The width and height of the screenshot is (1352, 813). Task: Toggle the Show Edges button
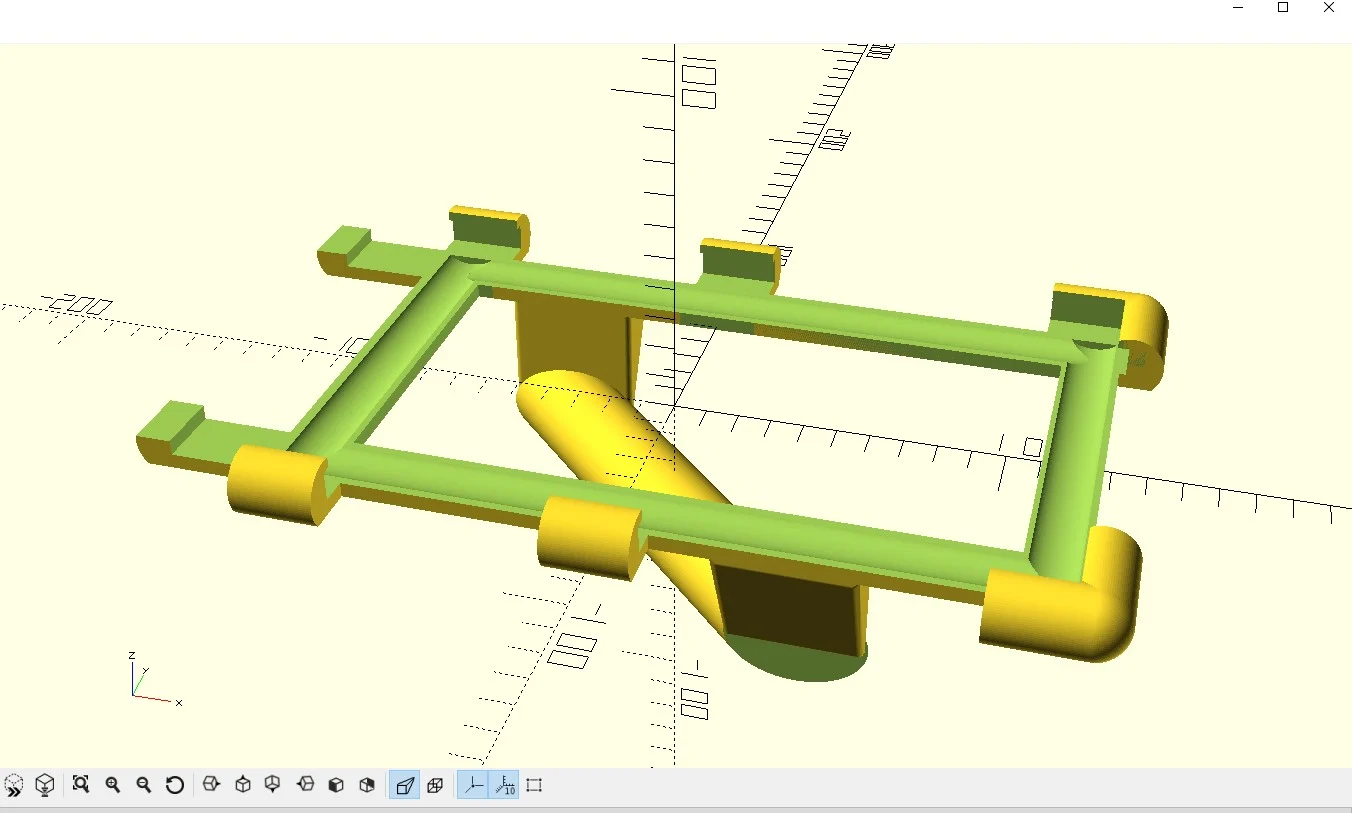point(534,785)
